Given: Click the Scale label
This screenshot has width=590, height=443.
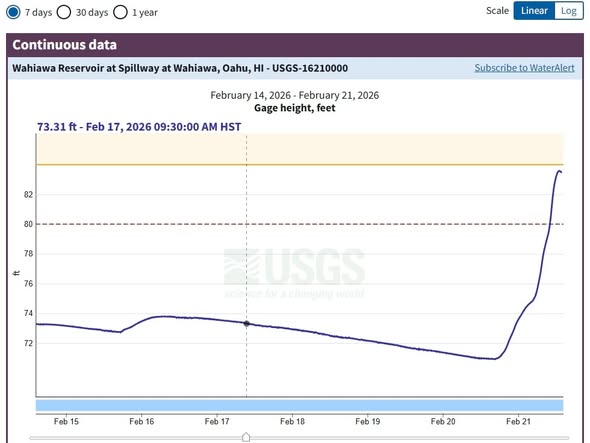Looking at the screenshot, I should (497, 11).
